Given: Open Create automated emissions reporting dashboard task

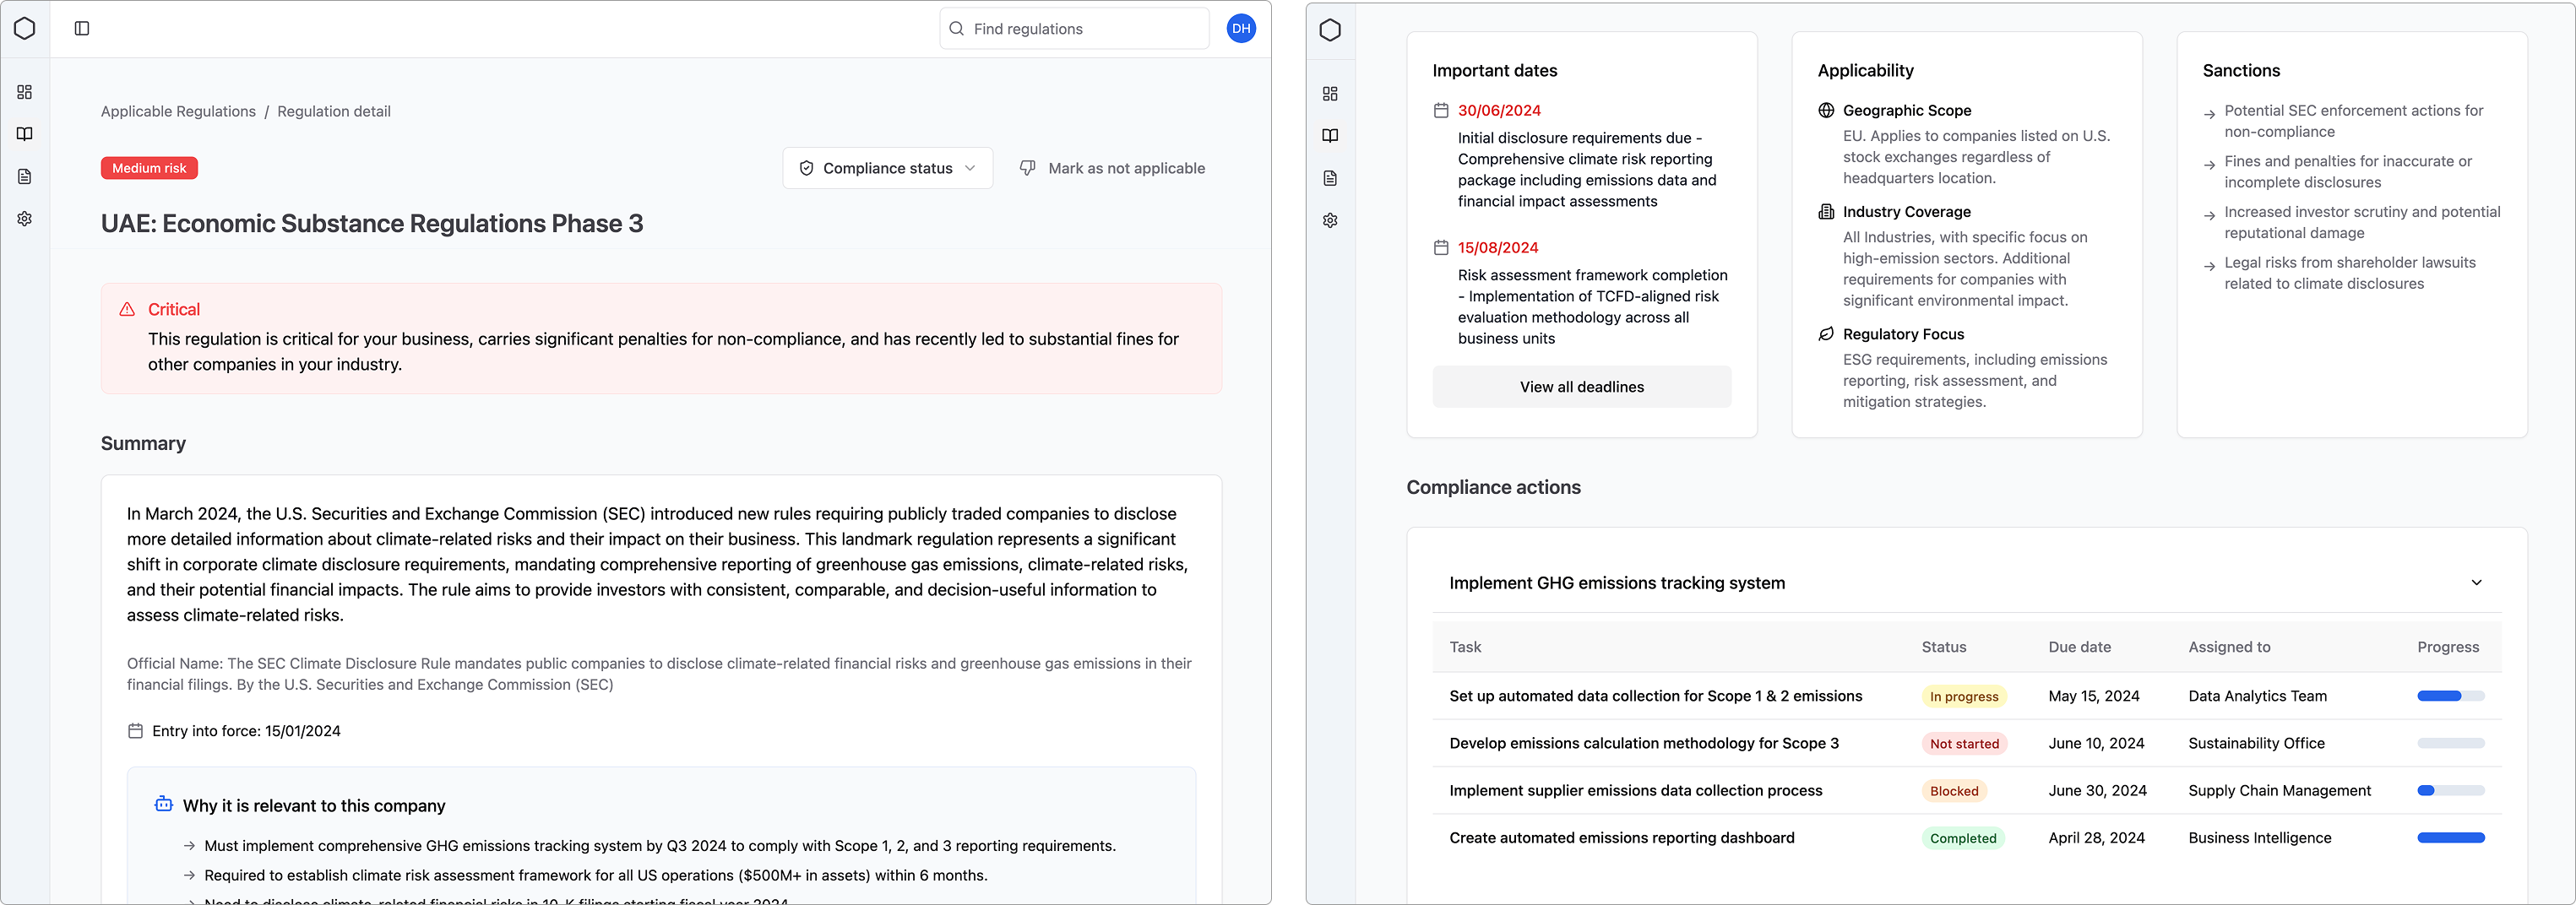Looking at the screenshot, I should coord(1621,838).
